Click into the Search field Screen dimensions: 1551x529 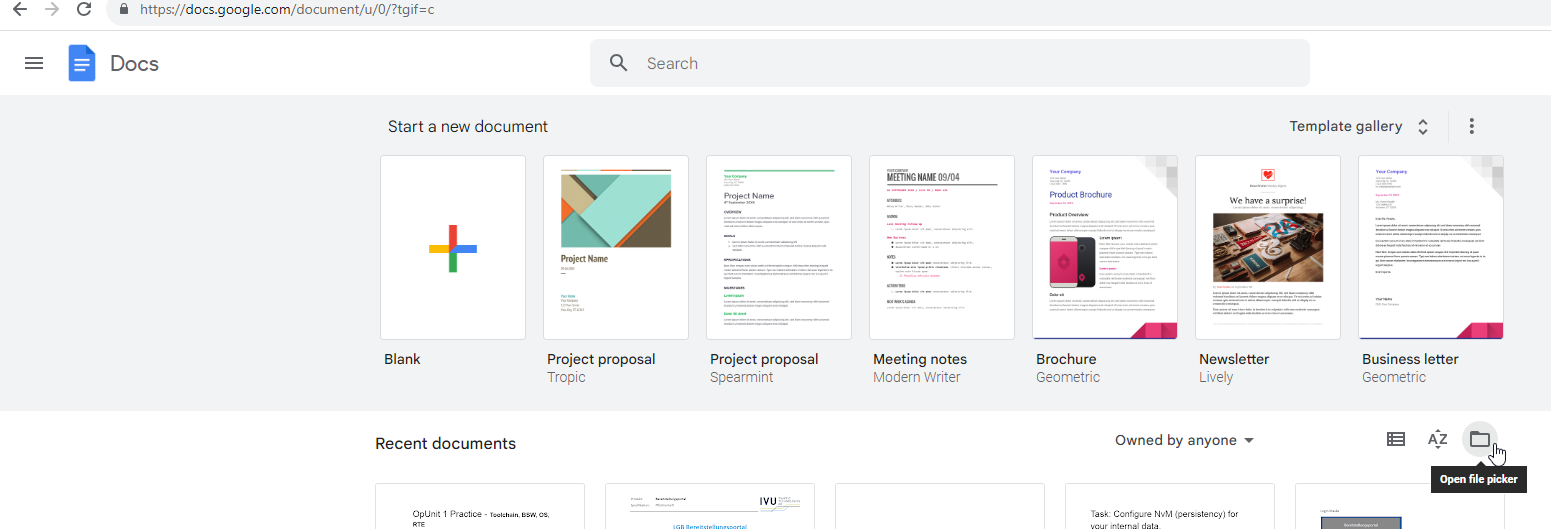pyautogui.click(x=950, y=63)
